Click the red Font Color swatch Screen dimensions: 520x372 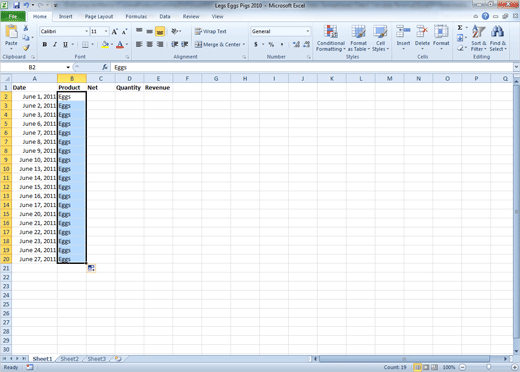(x=120, y=44)
